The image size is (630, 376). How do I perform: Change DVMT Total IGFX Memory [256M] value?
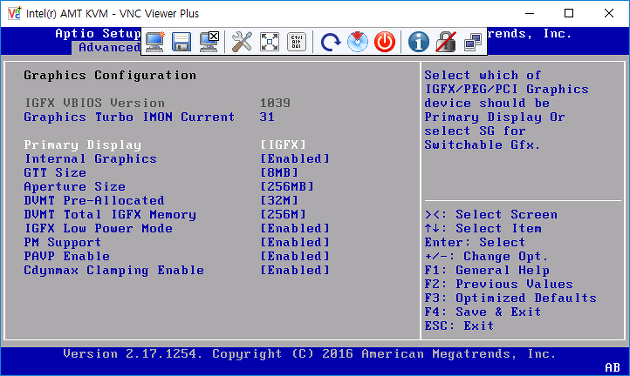(283, 215)
